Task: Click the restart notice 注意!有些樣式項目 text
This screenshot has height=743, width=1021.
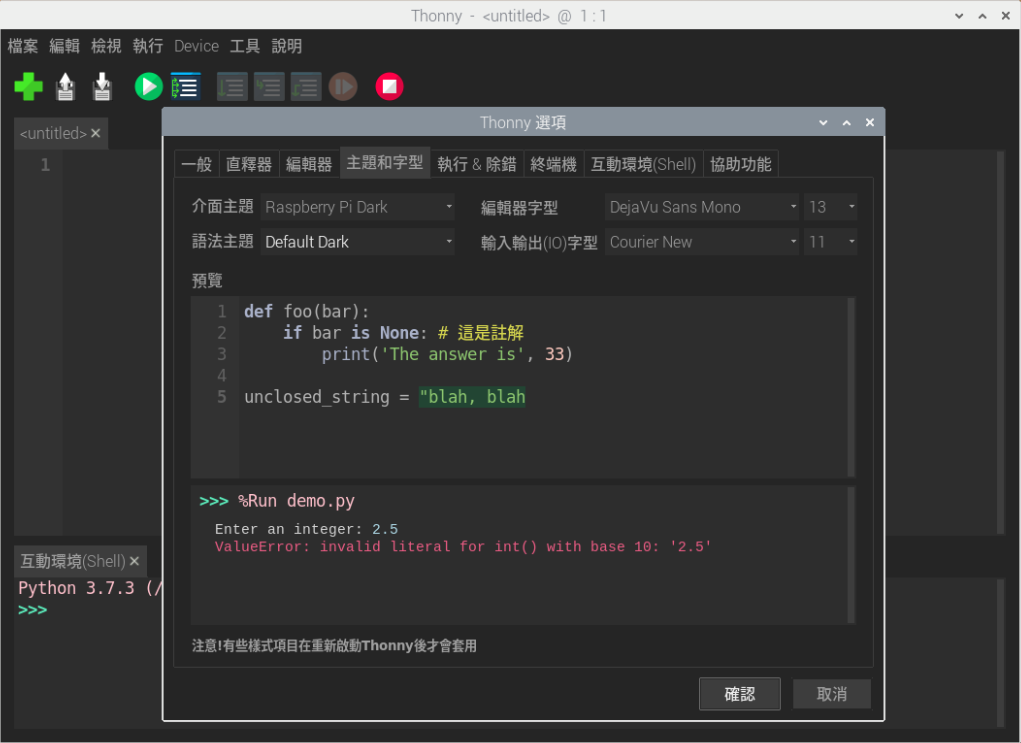Action: click(334, 646)
